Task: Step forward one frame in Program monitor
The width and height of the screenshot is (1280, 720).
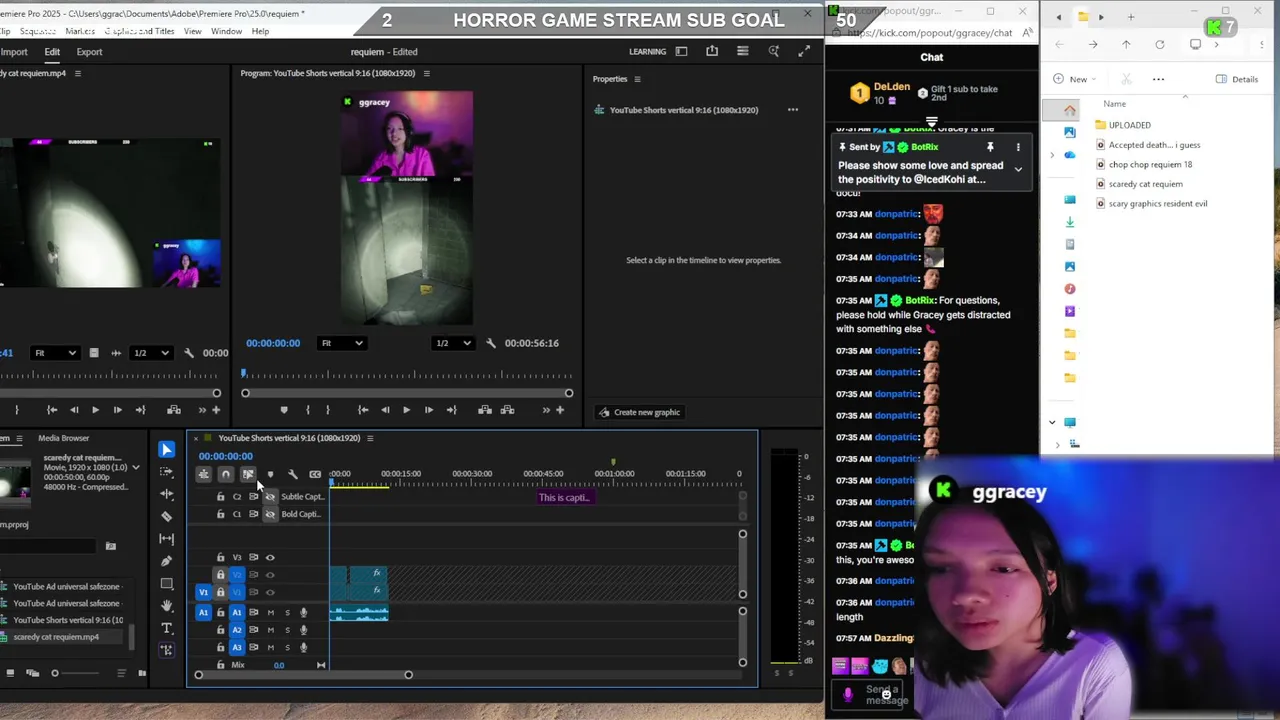Action: tap(428, 410)
